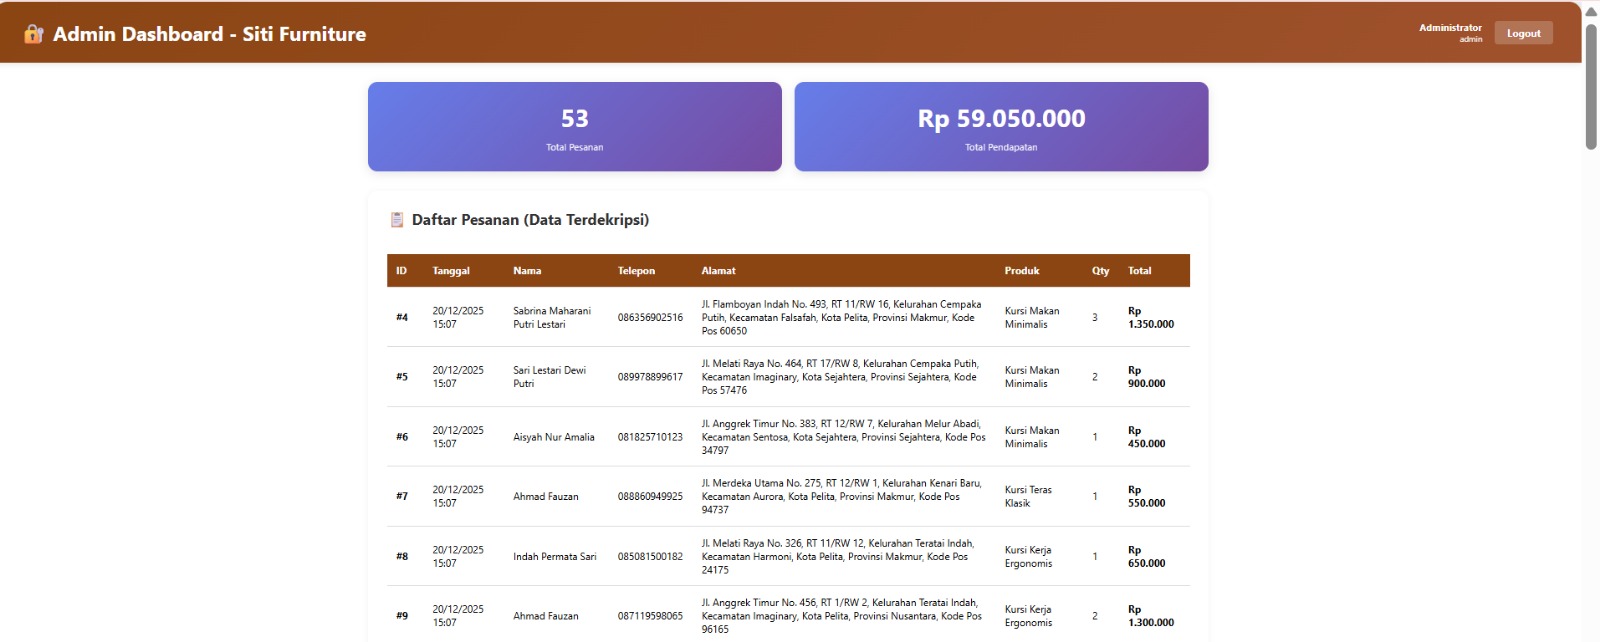
Task: Click the Nama column header
Action: [527, 271]
